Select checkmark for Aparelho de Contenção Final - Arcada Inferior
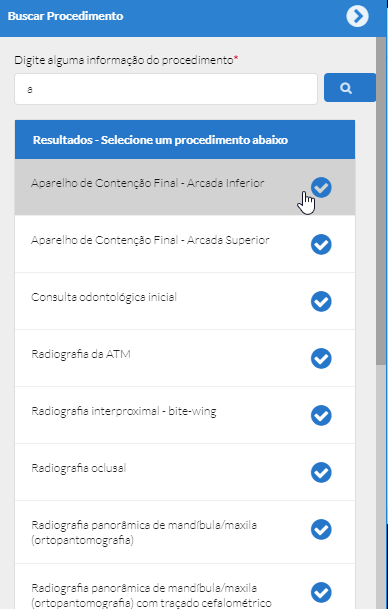 [321, 188]
